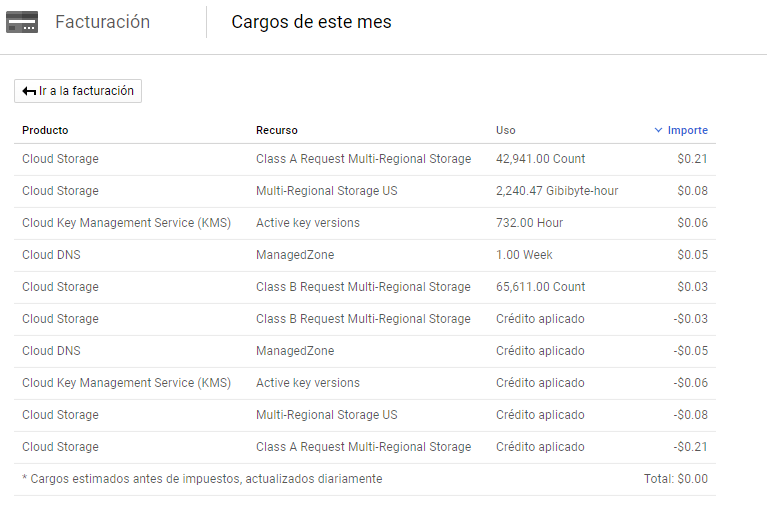Click the $0.08 amount value
This screenshot has width=767, height=525.
[692, 191]
